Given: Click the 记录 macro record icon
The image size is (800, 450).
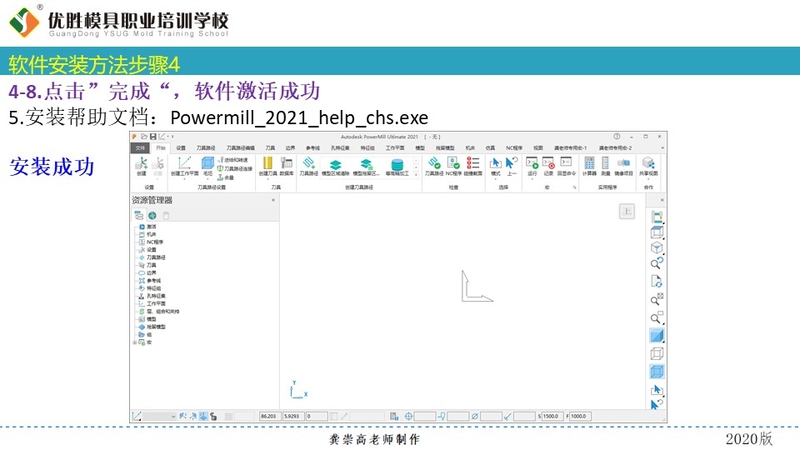Looking at the screenshot, I should point(548,166).
